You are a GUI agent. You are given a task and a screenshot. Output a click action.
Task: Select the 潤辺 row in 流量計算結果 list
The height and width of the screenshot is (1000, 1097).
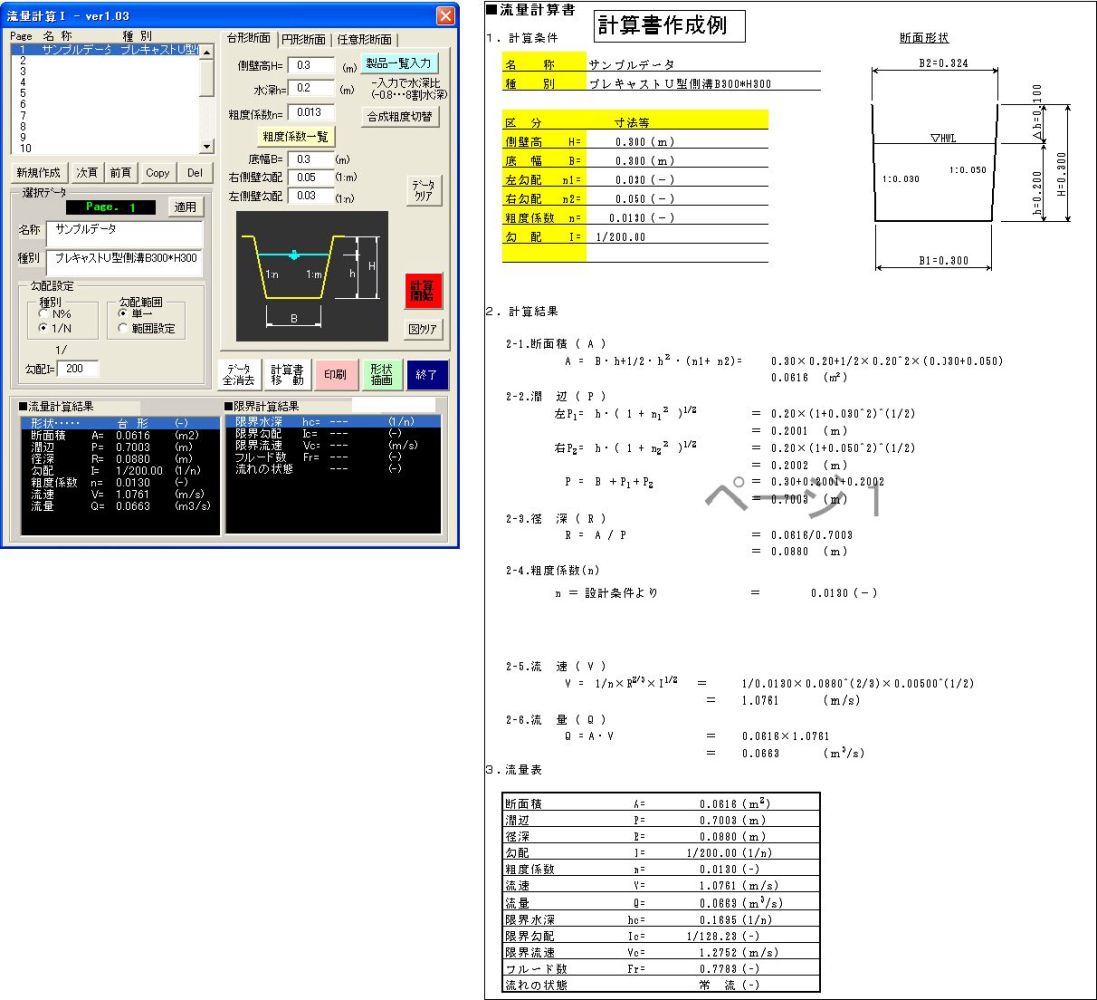(x=120, y=447)
